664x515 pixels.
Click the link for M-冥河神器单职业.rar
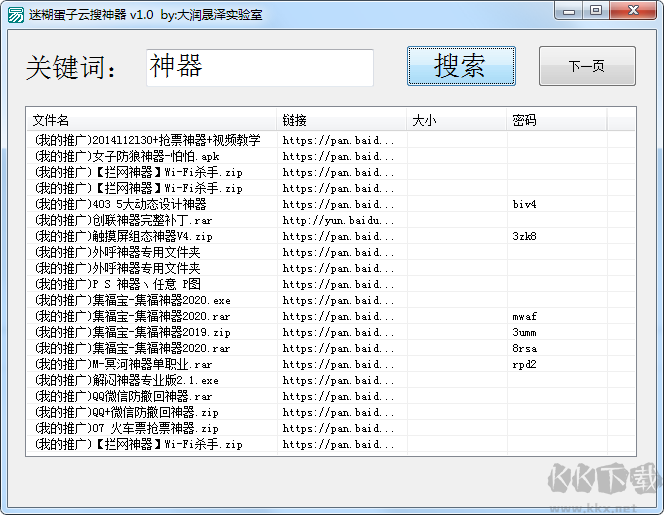point(338,364)
